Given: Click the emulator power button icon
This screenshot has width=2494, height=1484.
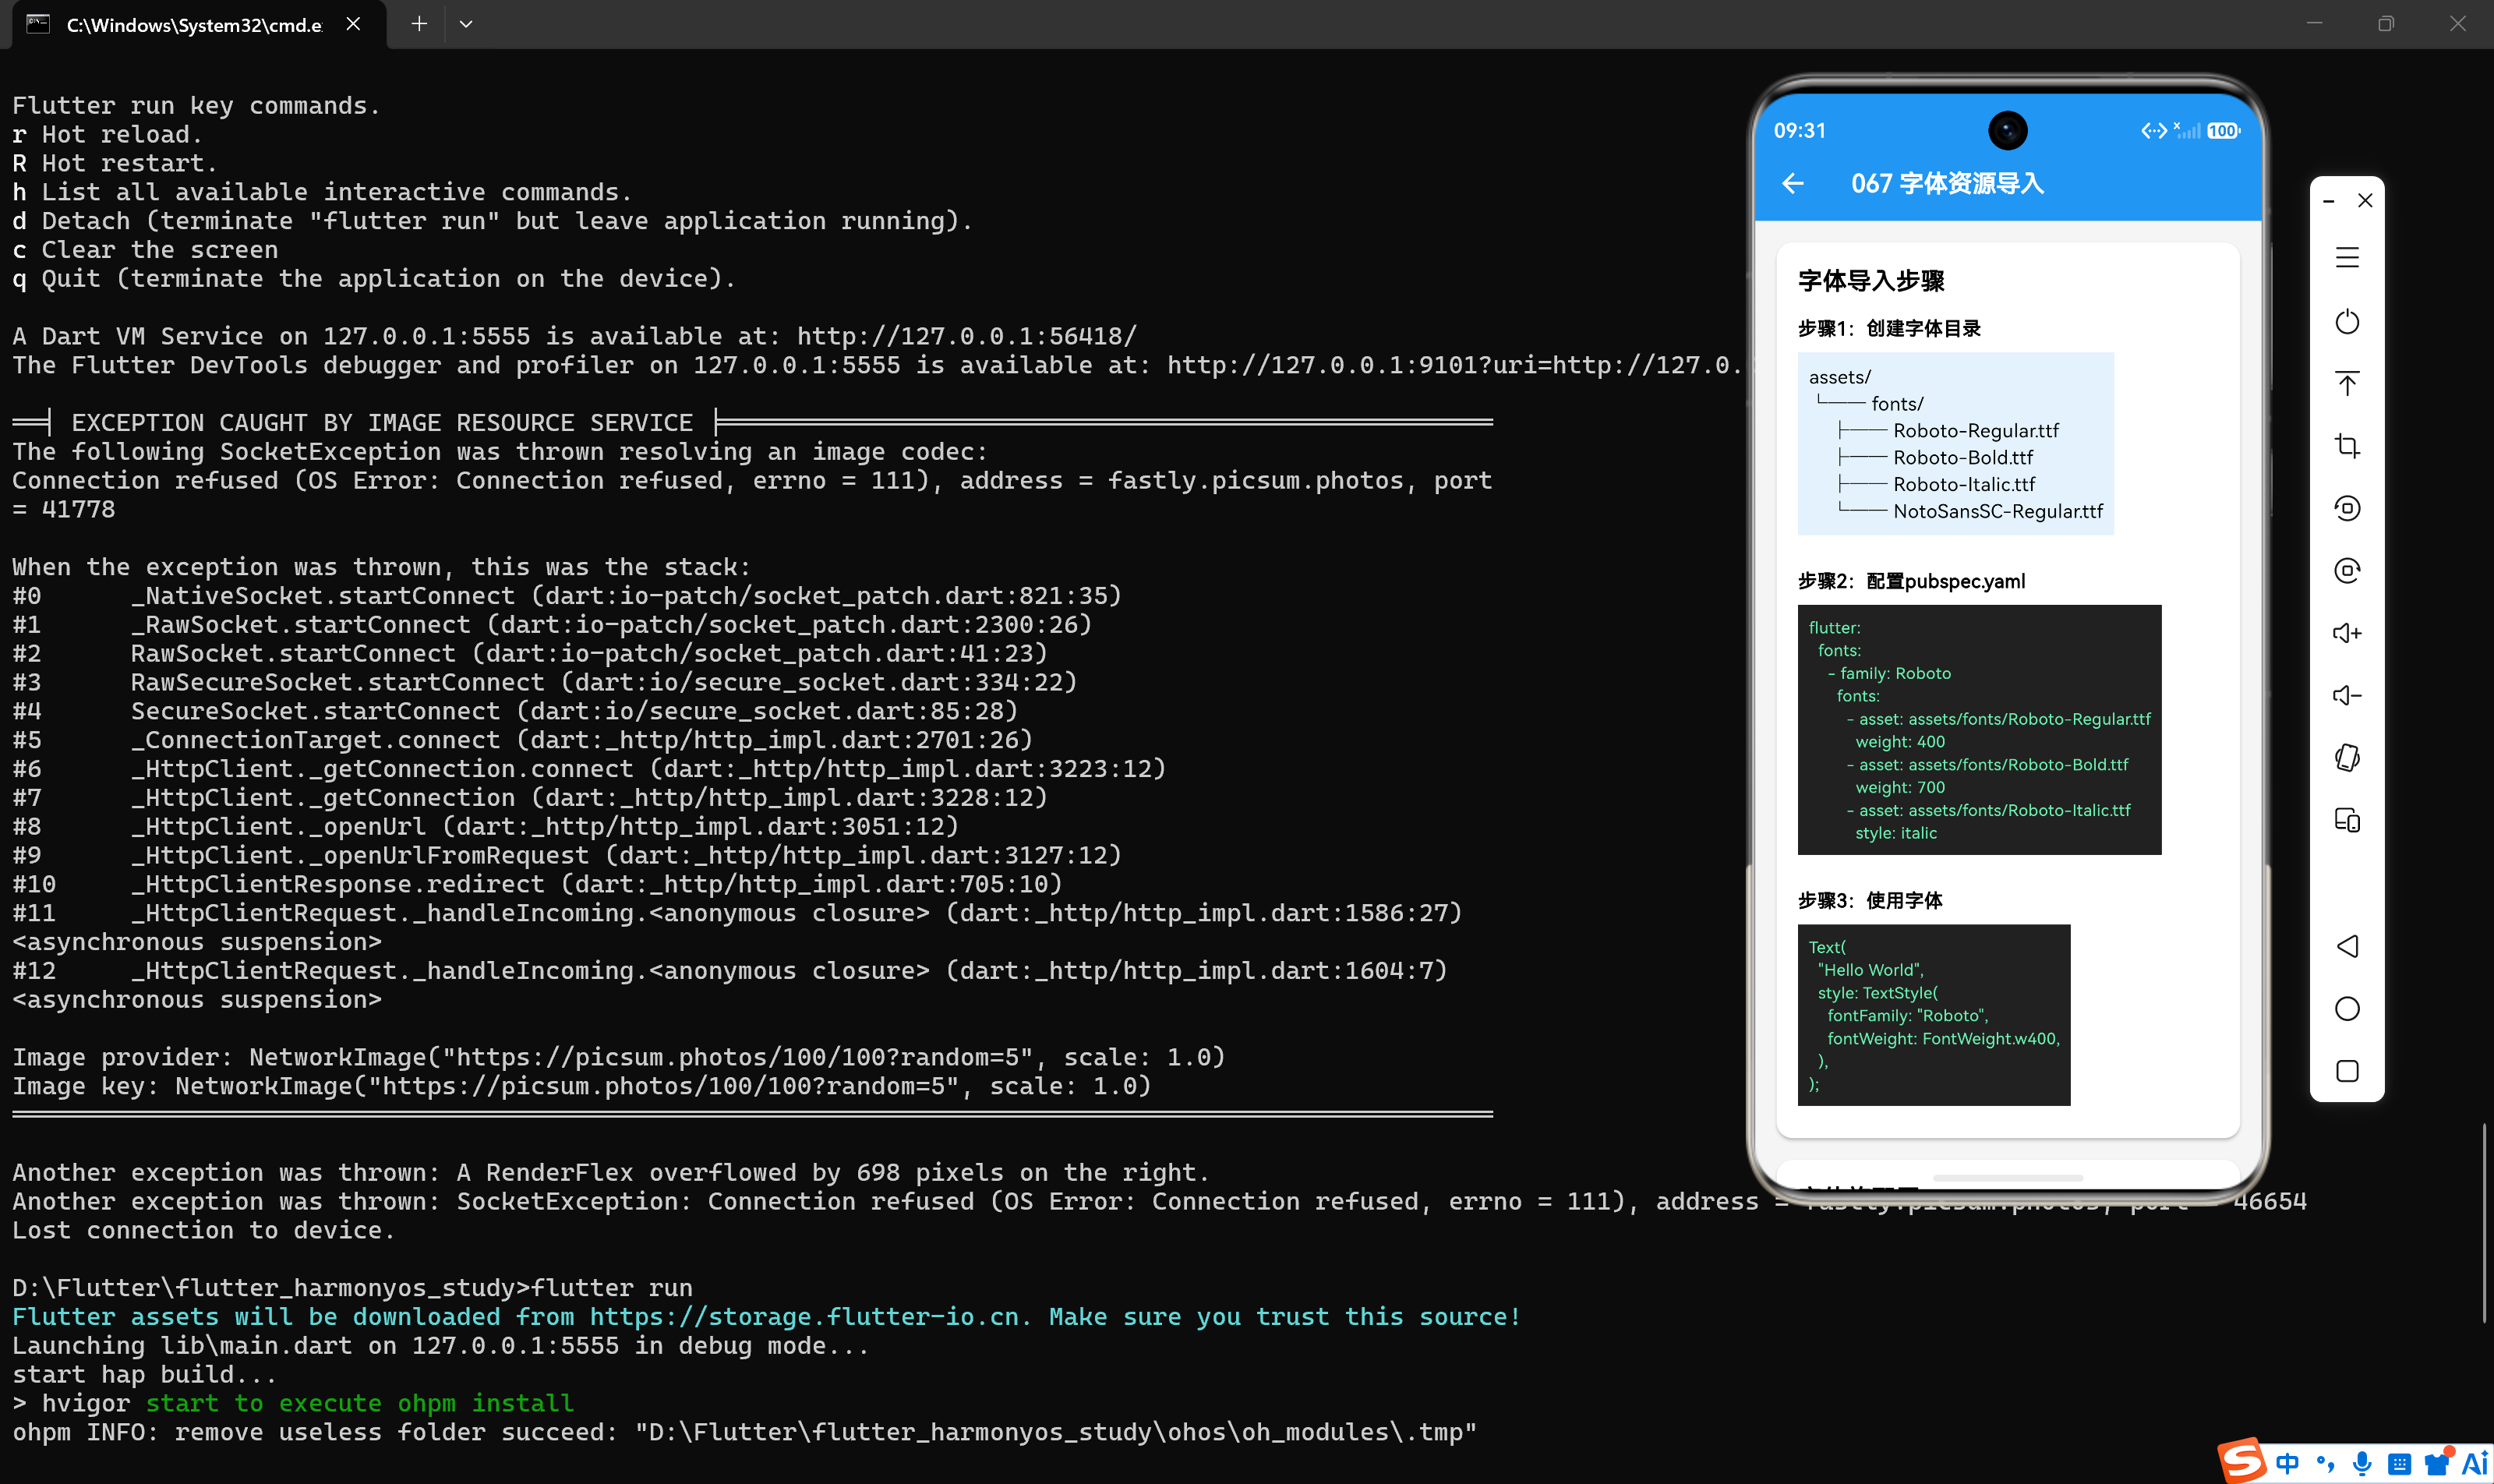Looking at the screenshot, I should 2347,322.
